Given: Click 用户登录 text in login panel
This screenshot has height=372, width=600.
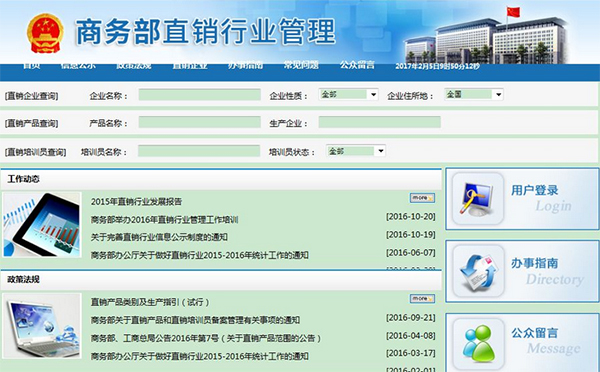Looking at the screenshot, I should (535, 190).
